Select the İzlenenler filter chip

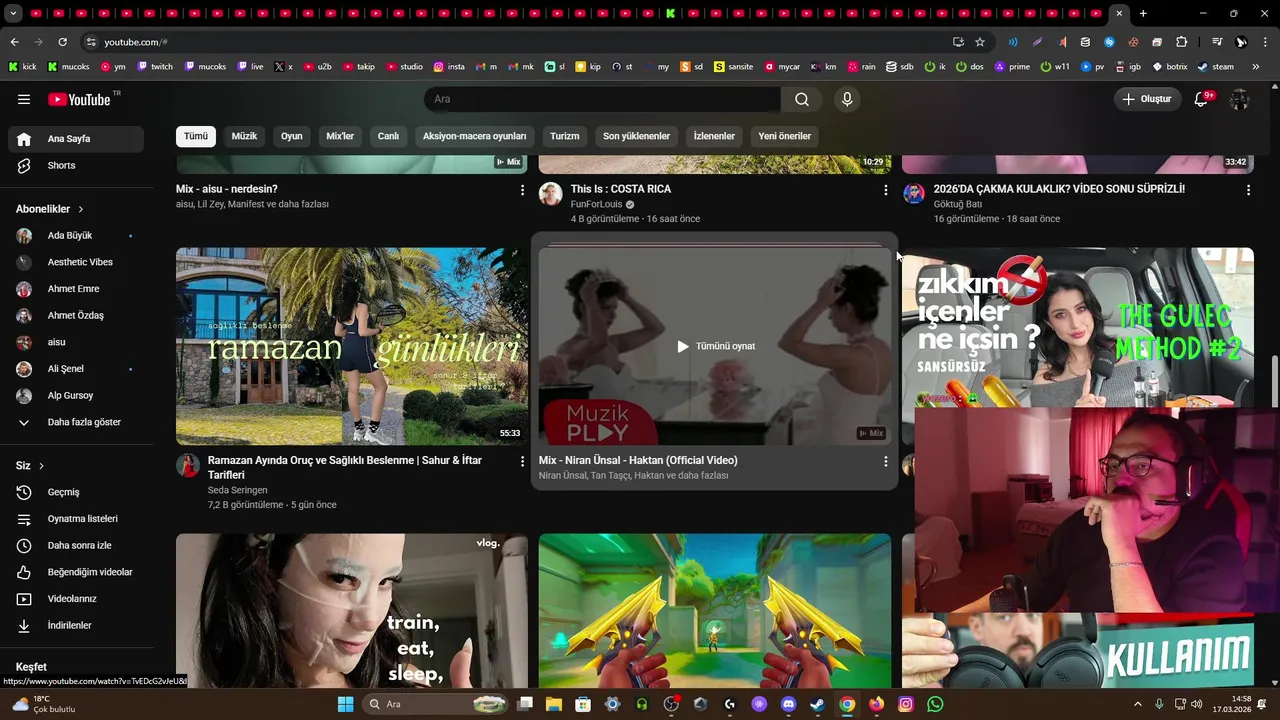(x=714, y=136)
